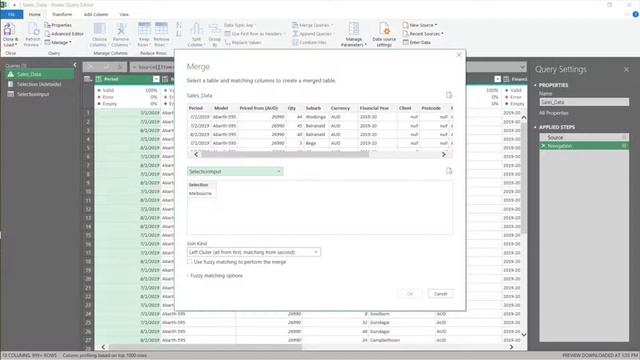Click Replace Values in the ribbon
This screenshot has height=360, width=640.
243,42
